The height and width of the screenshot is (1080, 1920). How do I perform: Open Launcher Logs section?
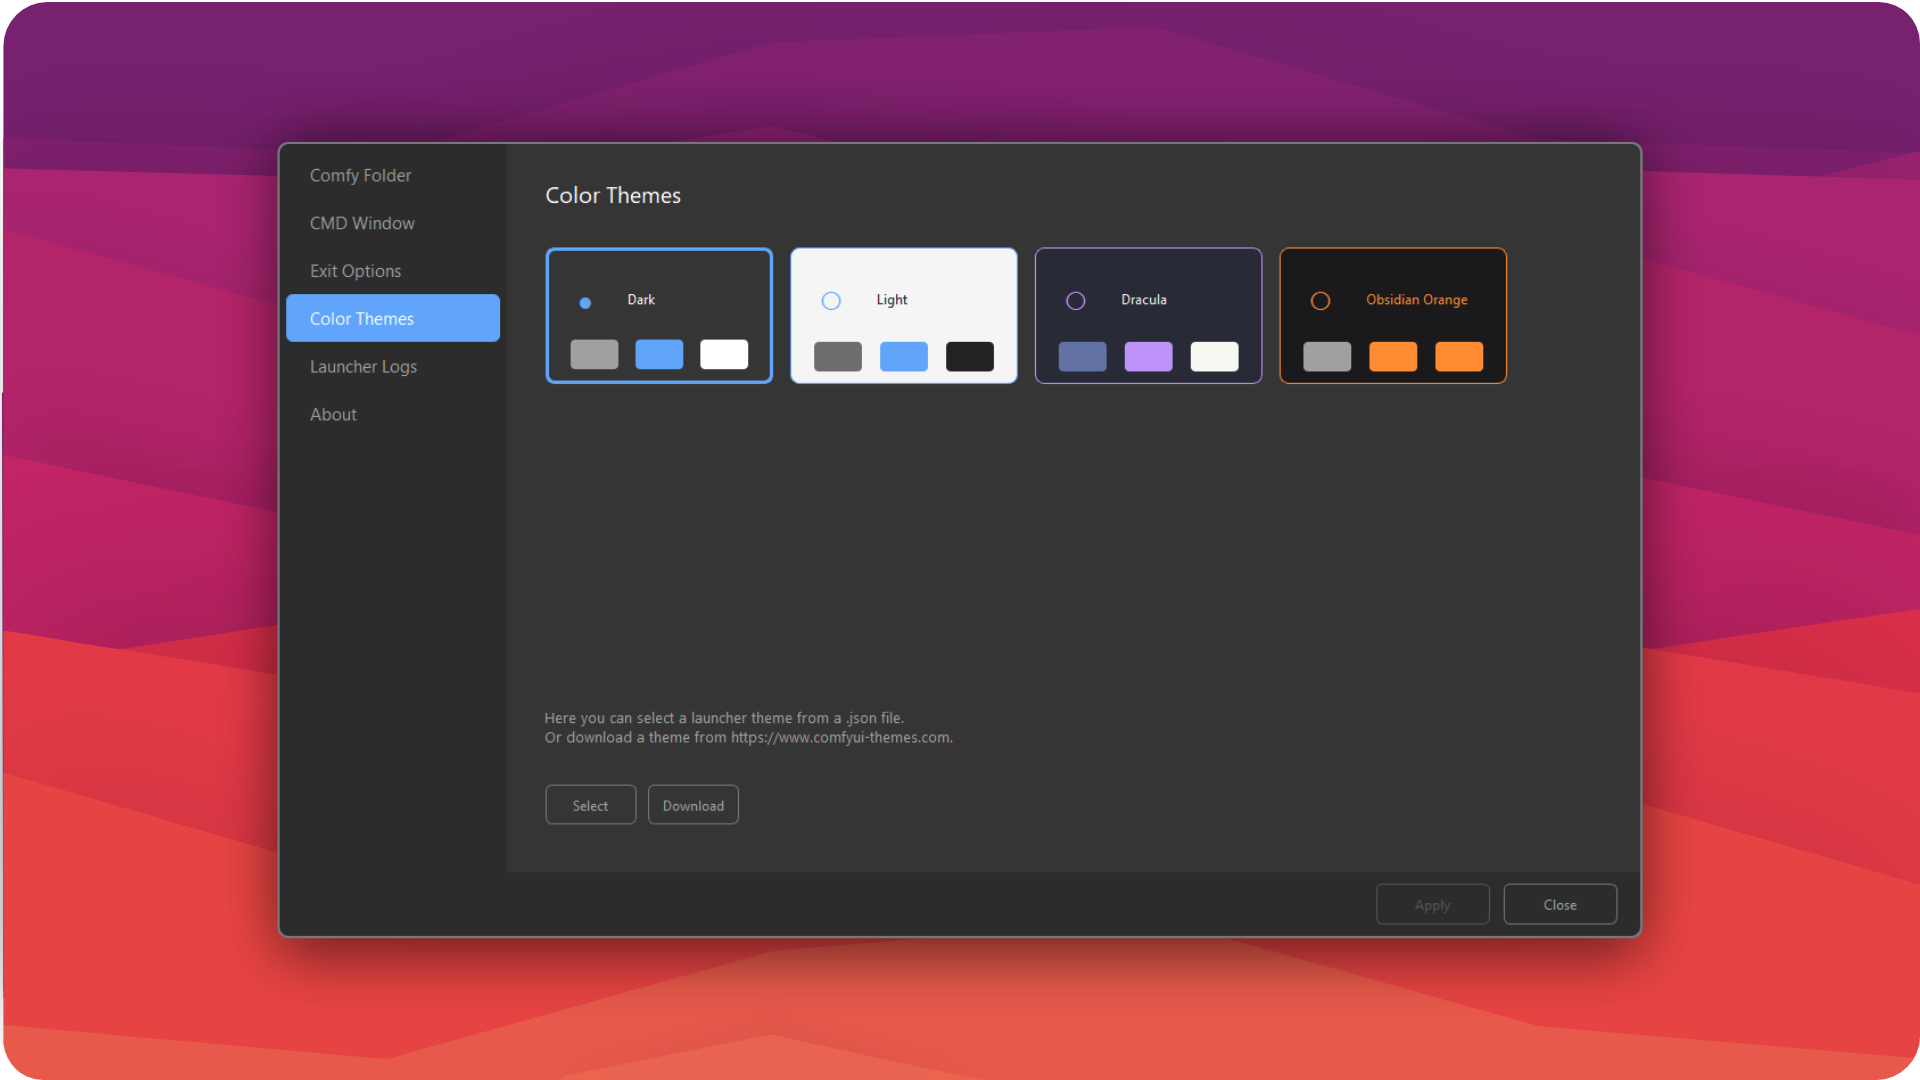pos(393,366)
